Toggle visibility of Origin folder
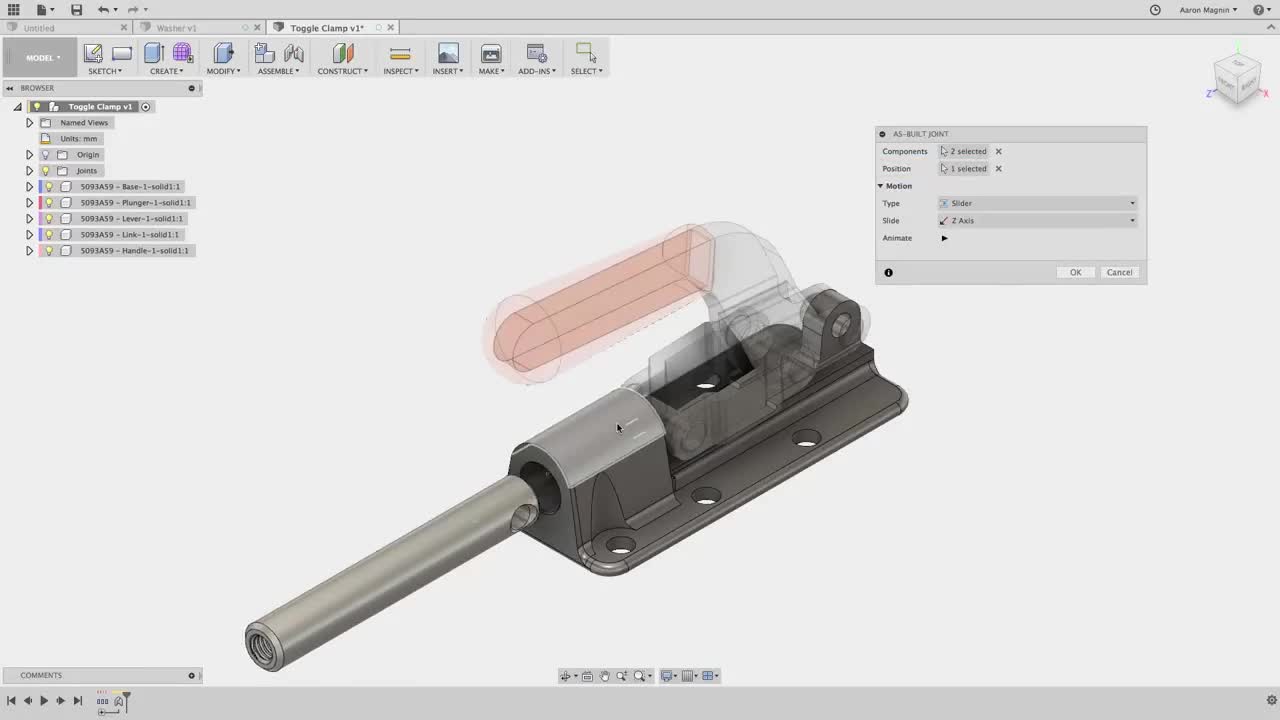The height and width of the screenshot is (720, 1280). [45, 155]
